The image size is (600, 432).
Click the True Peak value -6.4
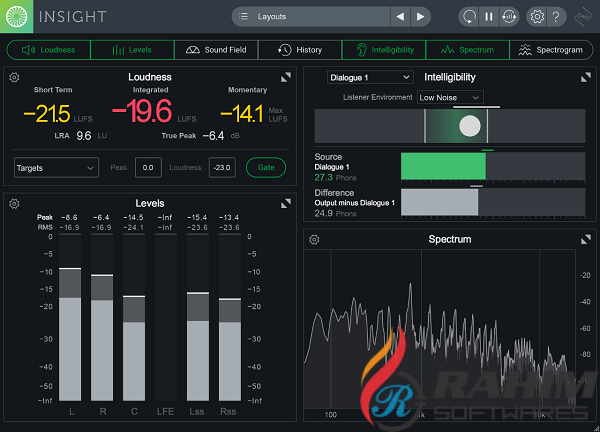[213, 136]
